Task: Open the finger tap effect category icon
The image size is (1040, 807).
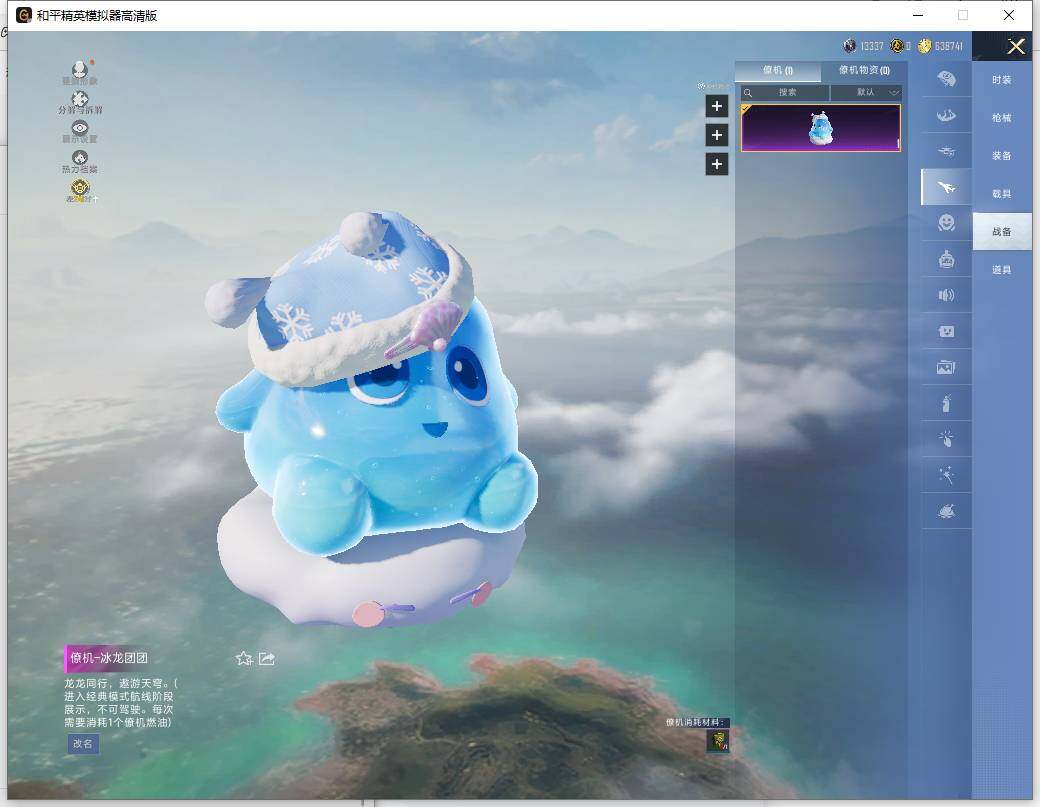Action: (946, 438)
